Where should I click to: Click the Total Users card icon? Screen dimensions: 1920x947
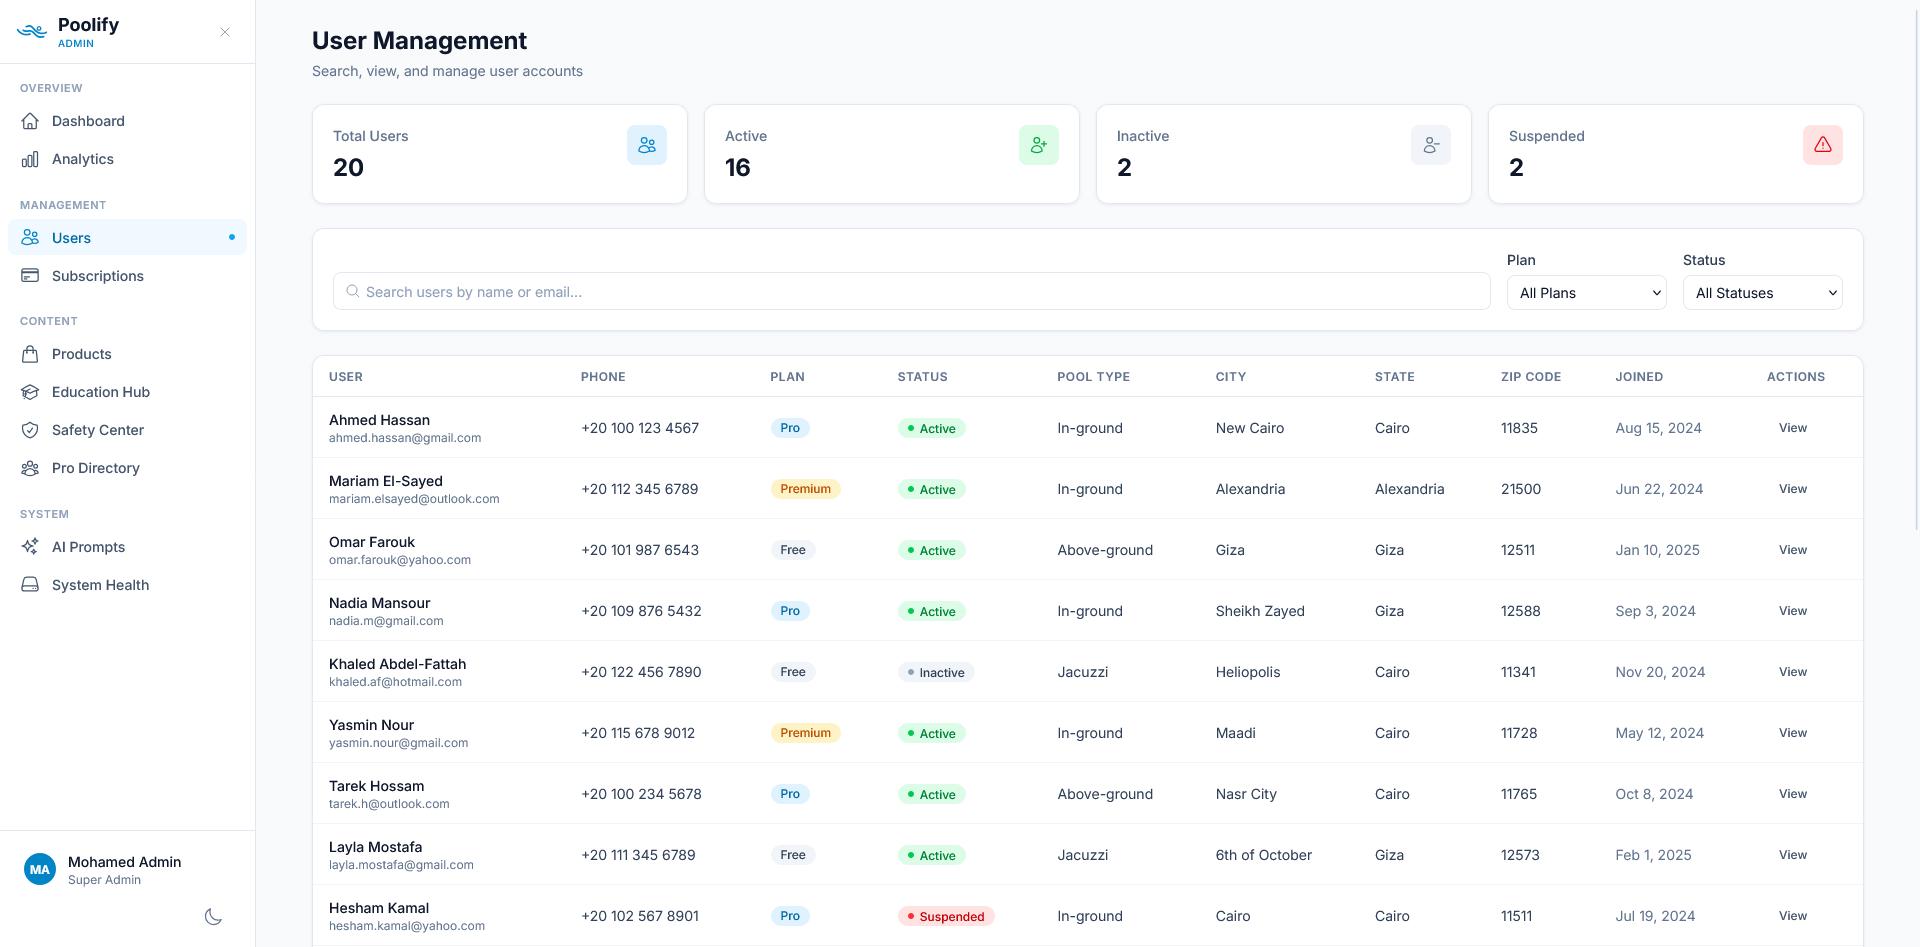pyautogui.click(x=647, y=145)
